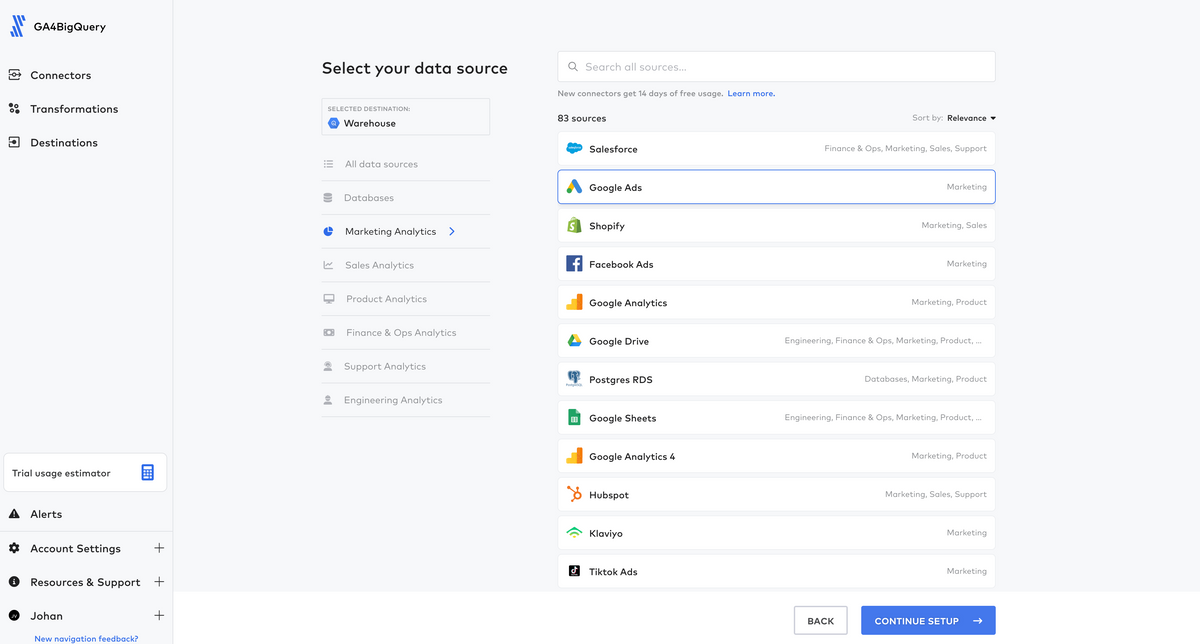Click the Search all sources field
1200x644 pixels.
click(776, 66)
